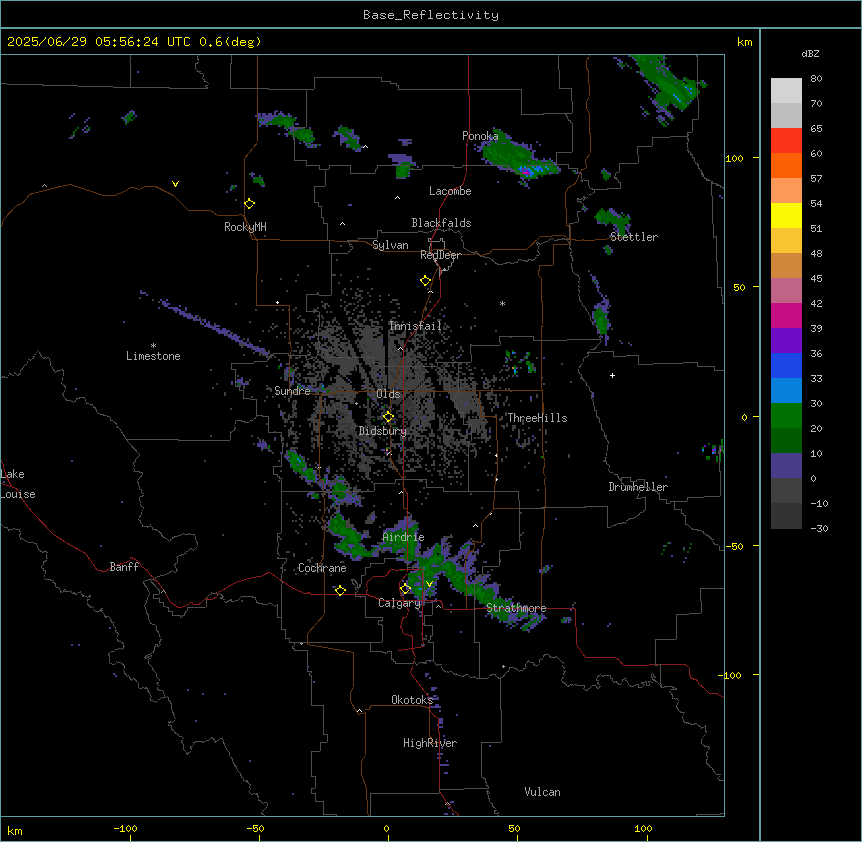Click the Lake Louise label
This screenshot has width=862, height=842.
[18, 484]
